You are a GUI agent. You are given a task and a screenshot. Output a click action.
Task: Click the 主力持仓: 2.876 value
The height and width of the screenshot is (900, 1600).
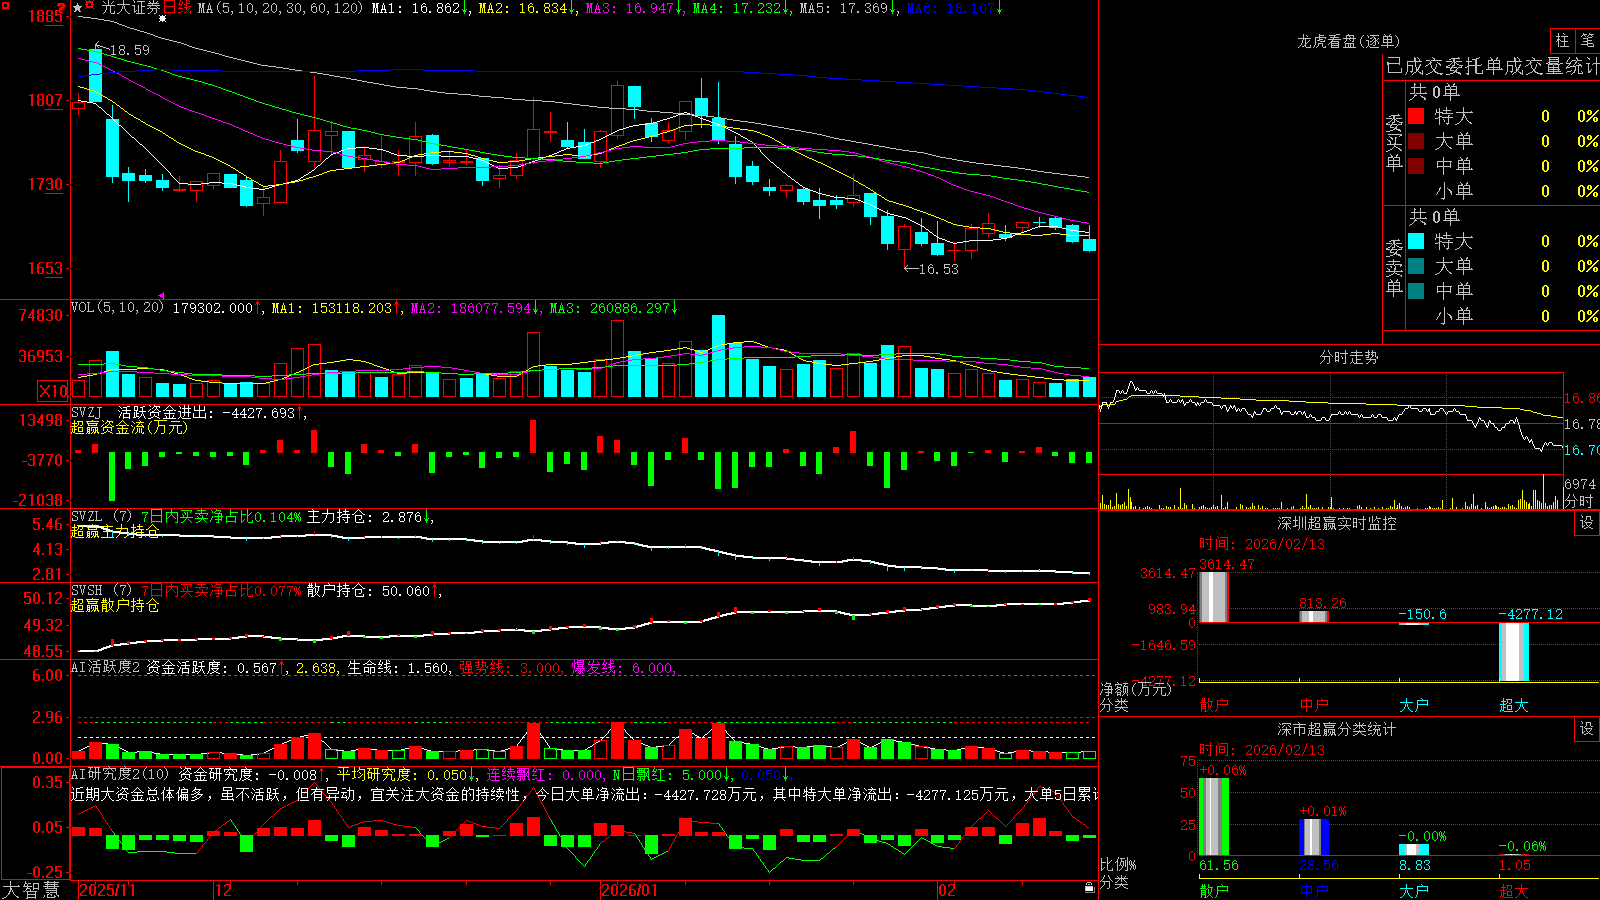coord(364,517)
